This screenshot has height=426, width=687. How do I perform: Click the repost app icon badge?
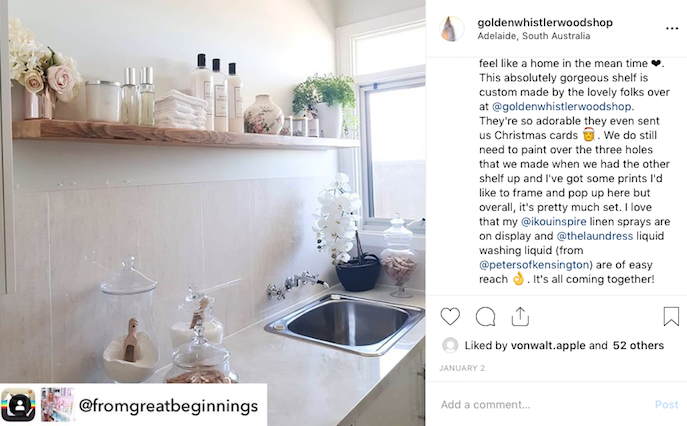pos(18,405)
